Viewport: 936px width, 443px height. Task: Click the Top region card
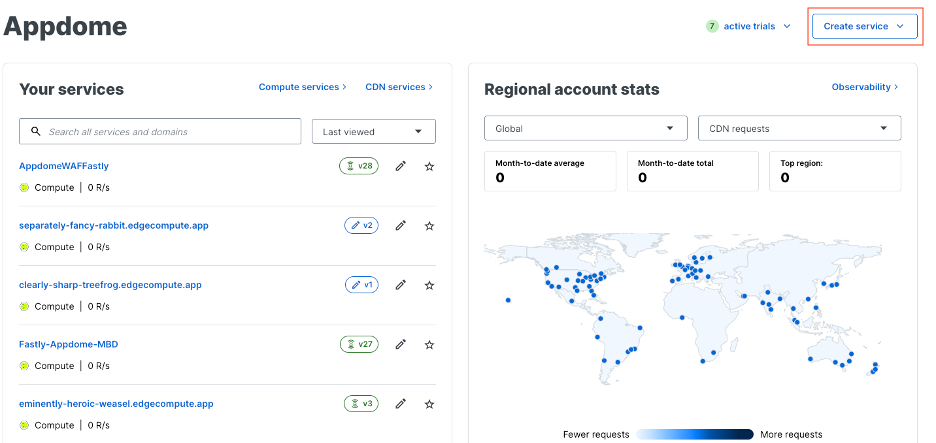tap(835, 171)
